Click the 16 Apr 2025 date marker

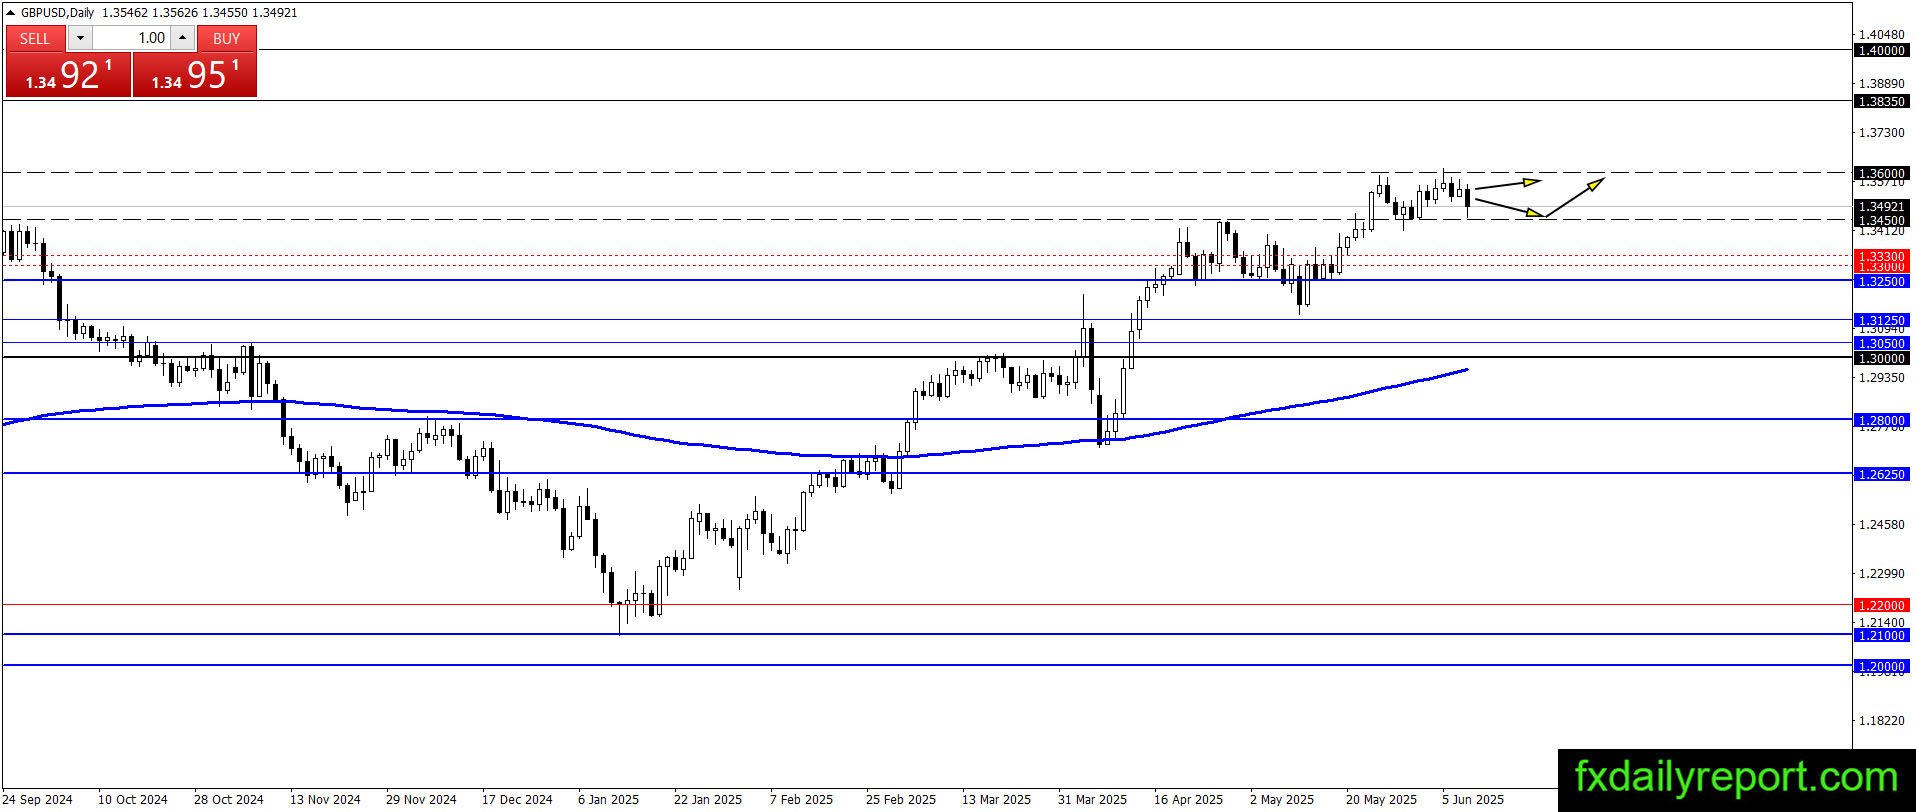click(x=1188, y=799)
